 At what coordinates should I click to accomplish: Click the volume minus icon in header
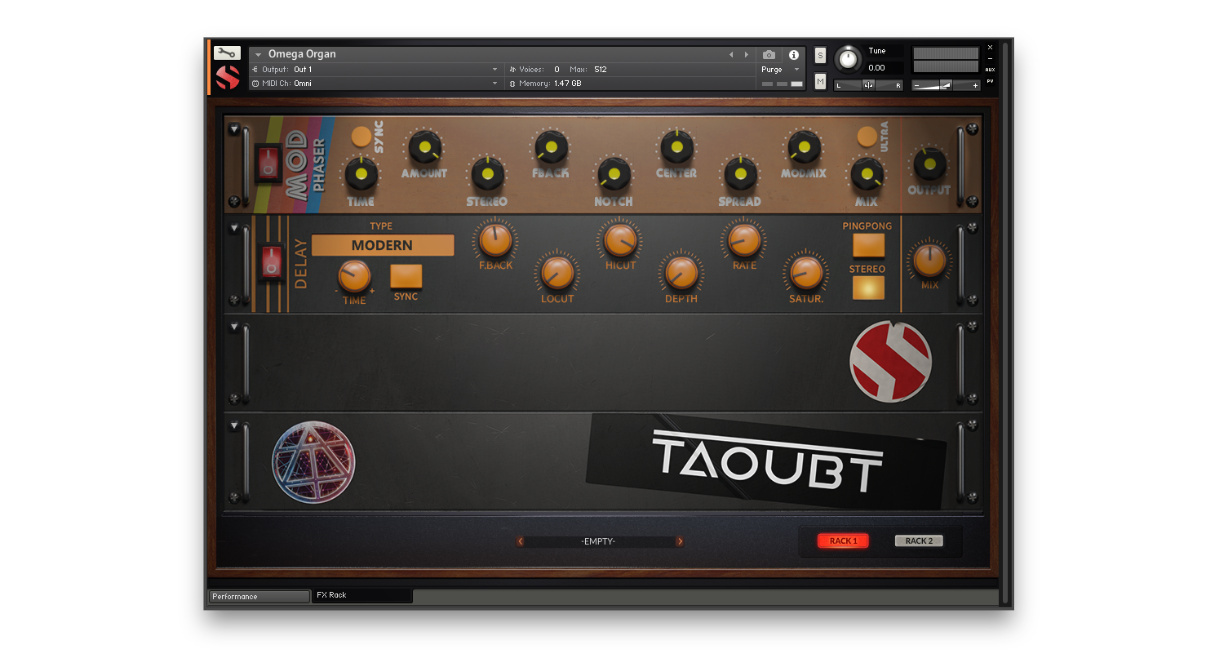[x=919, y=85]
